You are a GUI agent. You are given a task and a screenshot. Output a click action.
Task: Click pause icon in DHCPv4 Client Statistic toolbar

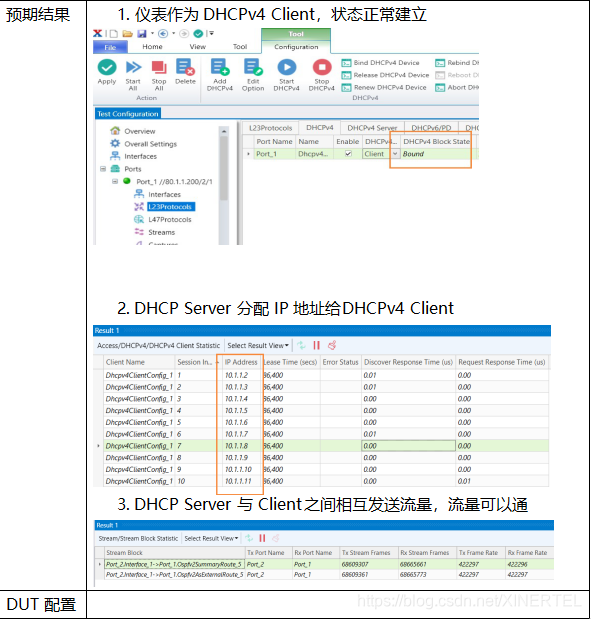click(316, 345)
